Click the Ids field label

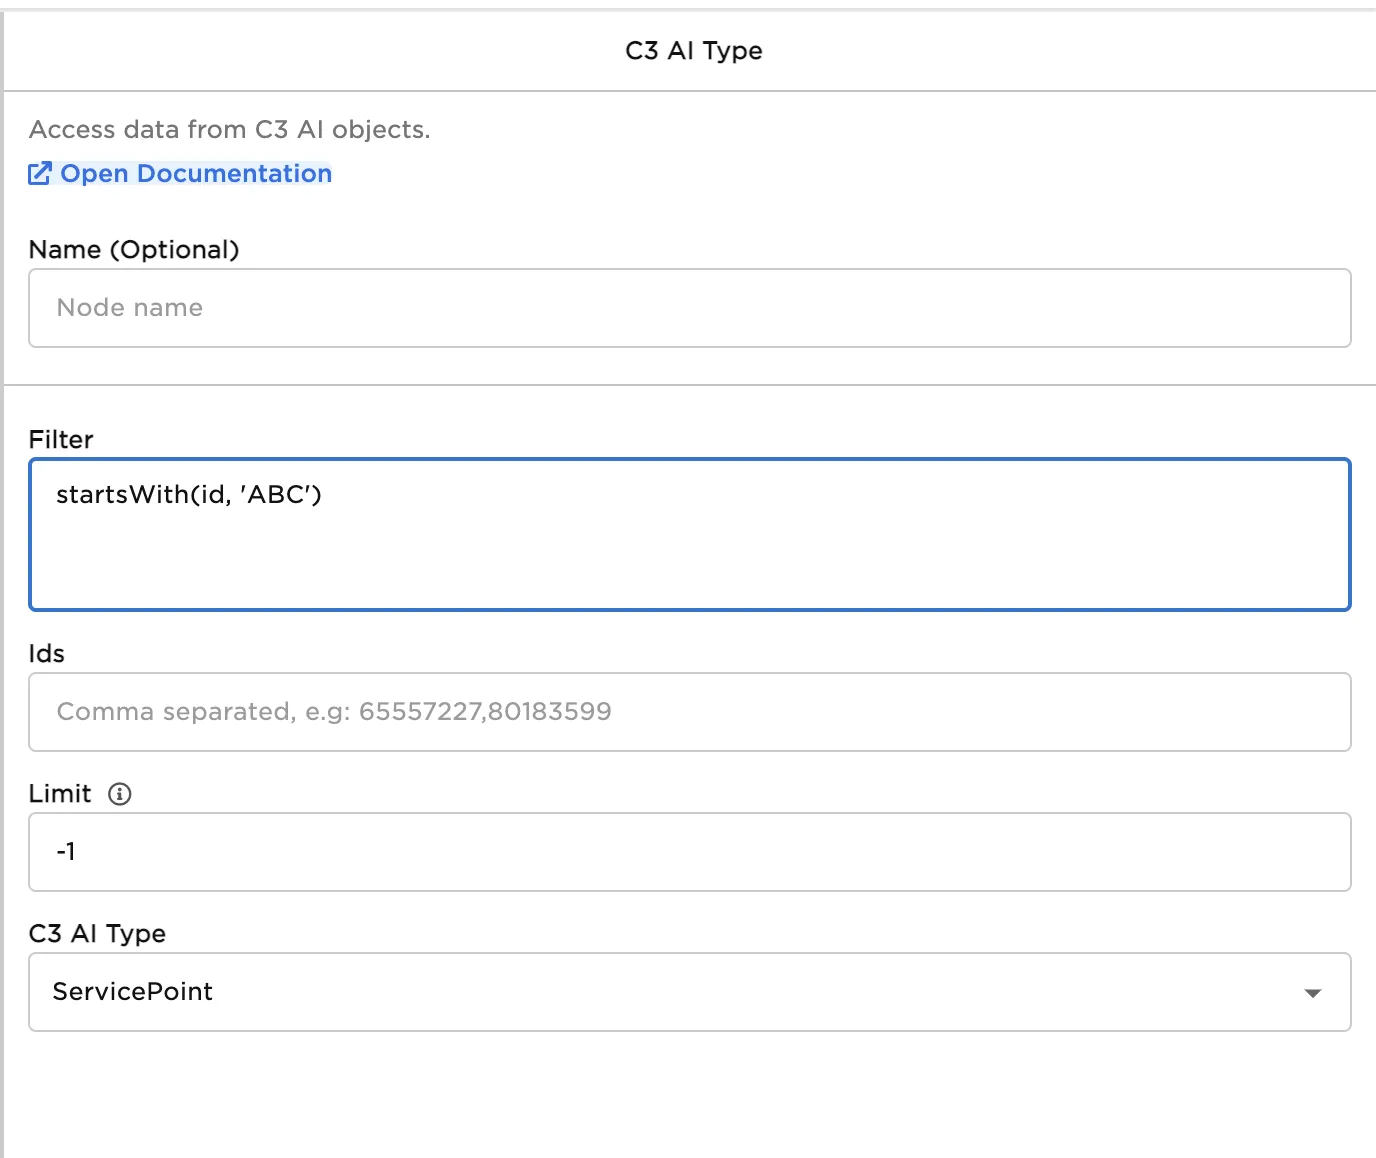tap(47, 654)
